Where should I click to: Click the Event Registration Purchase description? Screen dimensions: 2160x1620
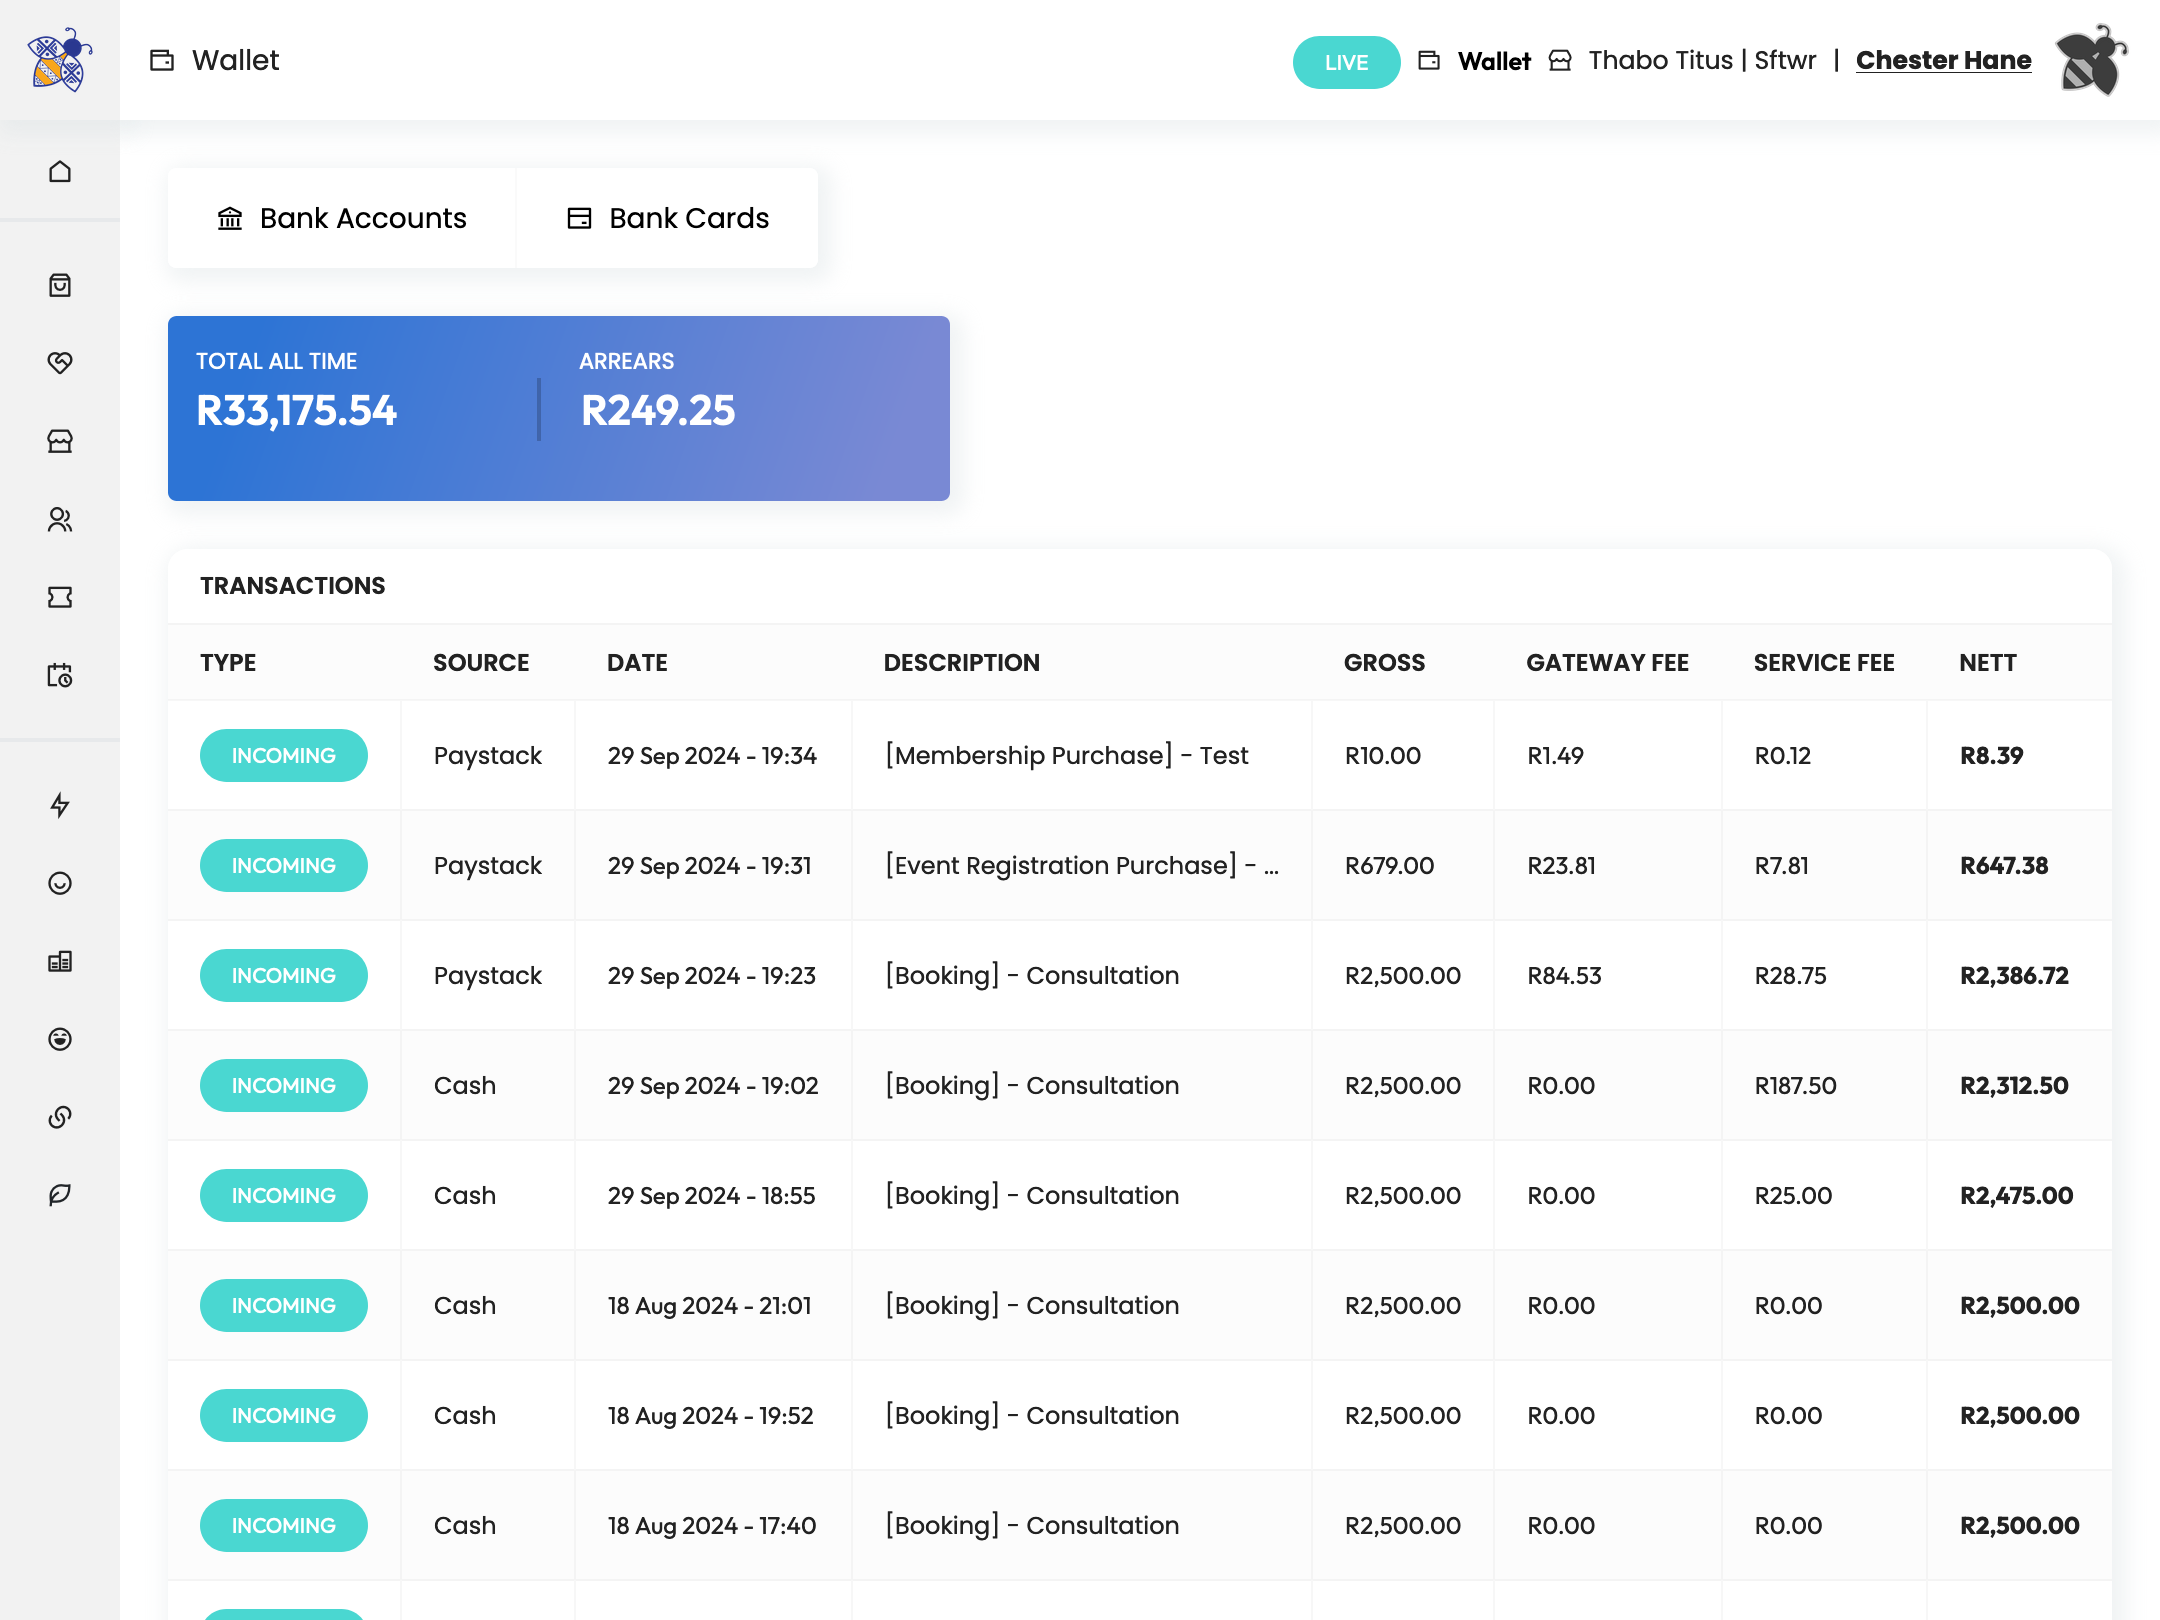[x=1081, y=865]
